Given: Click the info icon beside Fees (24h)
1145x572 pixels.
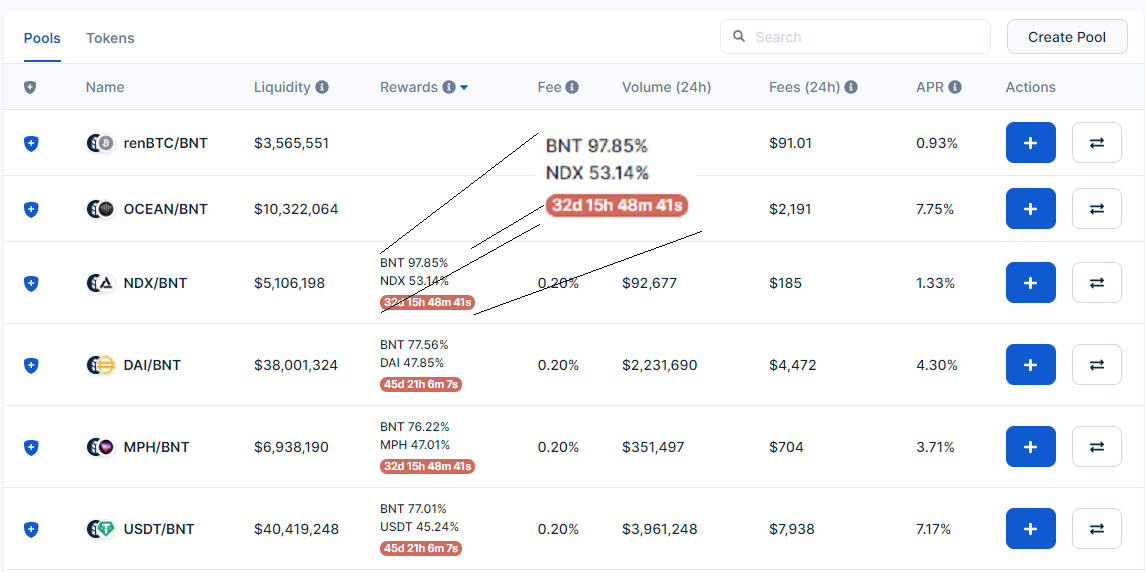Looking at the screenshot, I should pos(851,88).
